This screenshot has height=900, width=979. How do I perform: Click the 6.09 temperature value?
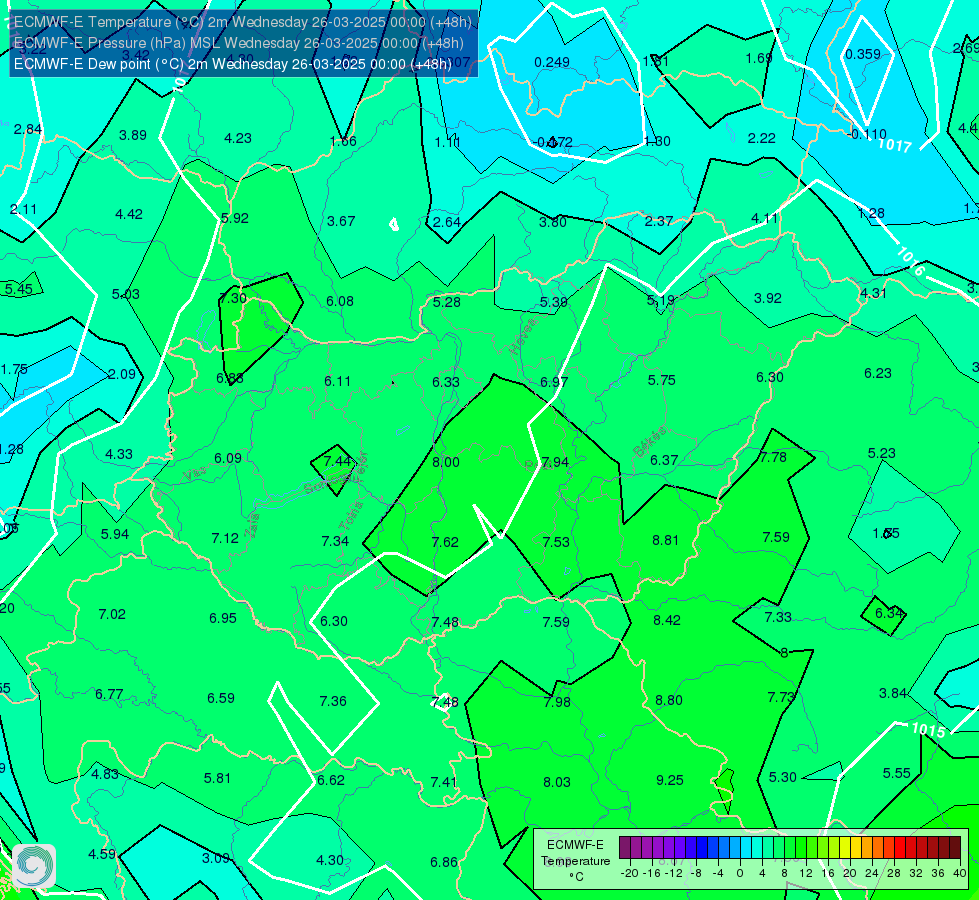(x=228, y=458)
